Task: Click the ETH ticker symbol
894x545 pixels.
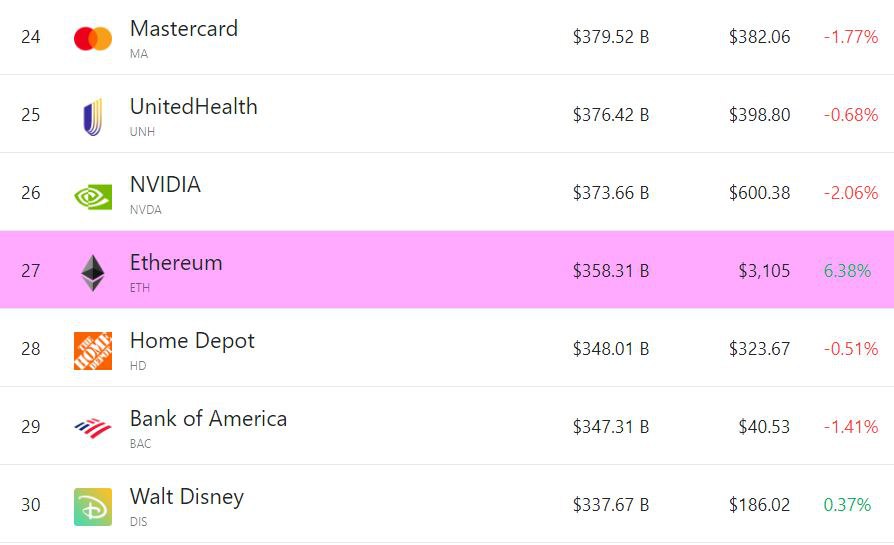Action: (x=140, y=288)
